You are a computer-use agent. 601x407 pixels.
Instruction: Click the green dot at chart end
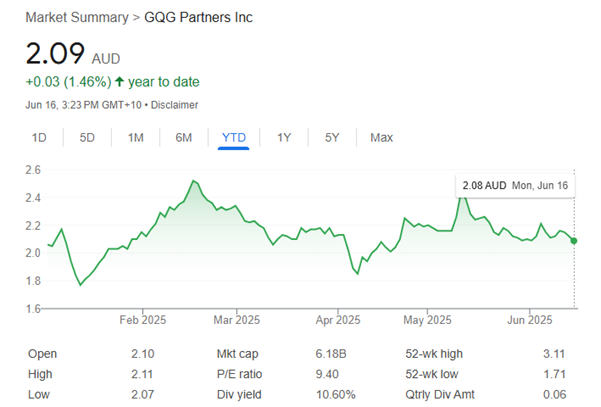pos(574,241)
